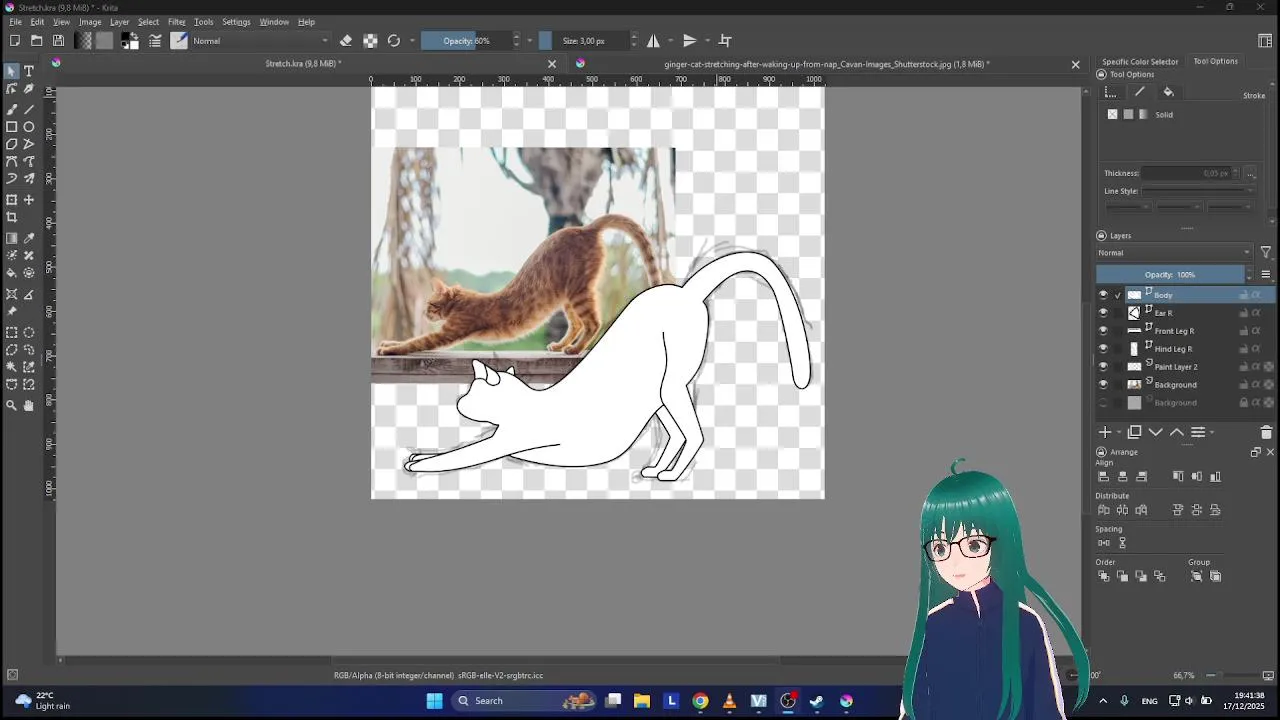1280x720 pixels.
Task: Open the Settings menu
Action: (236, 22)
